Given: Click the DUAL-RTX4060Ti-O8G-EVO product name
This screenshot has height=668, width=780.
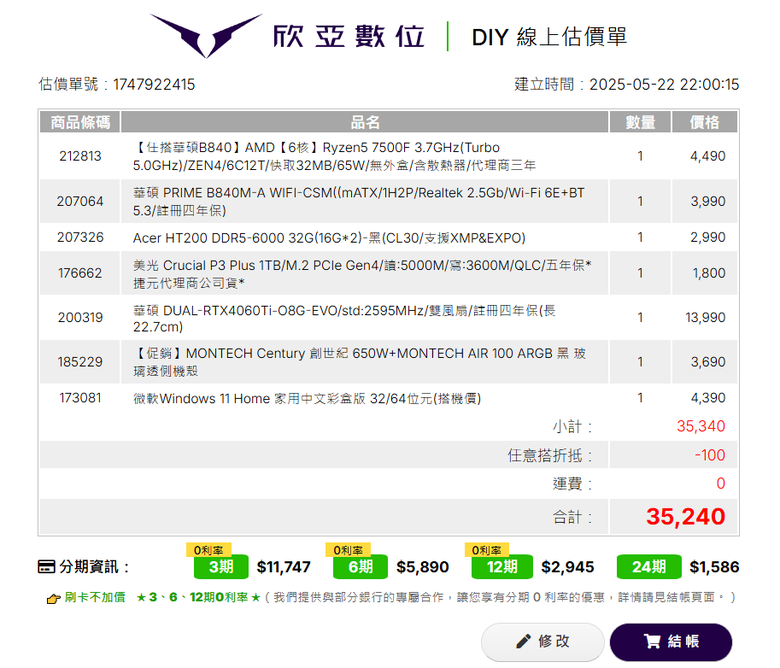Looking at the screenshot, I should (x=344, y=318).
